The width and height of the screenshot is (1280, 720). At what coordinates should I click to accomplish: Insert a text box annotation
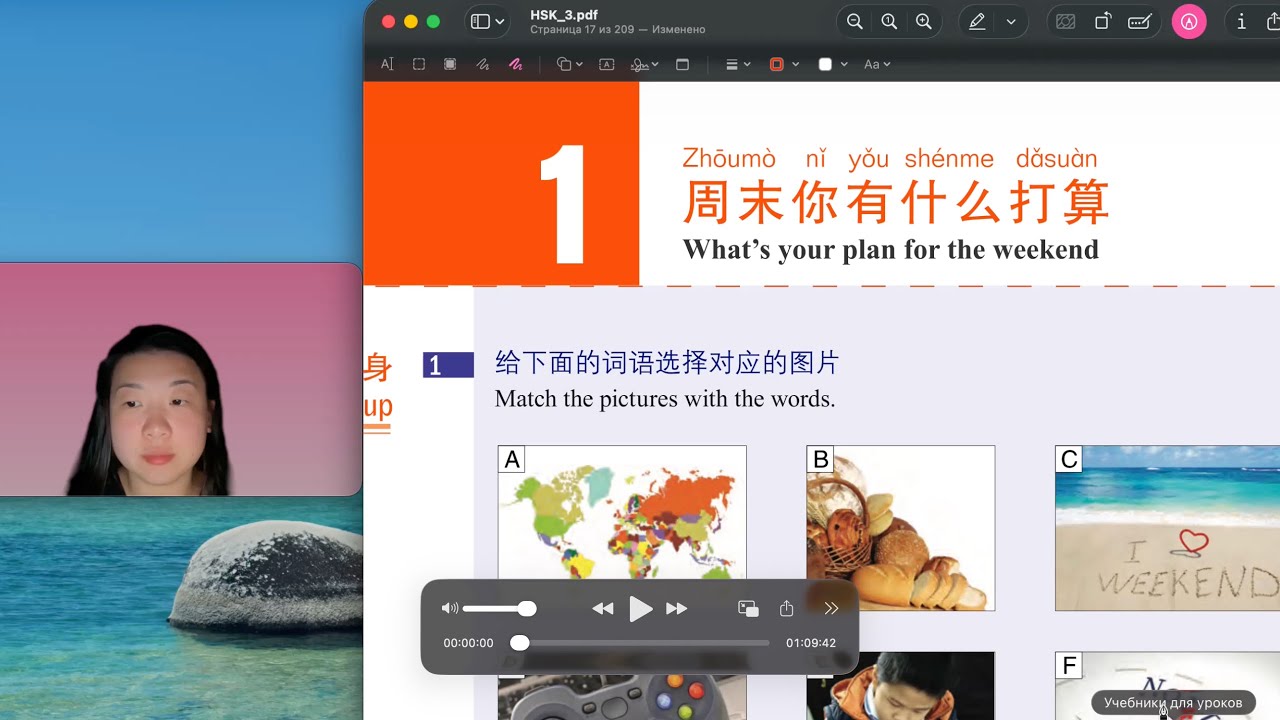point(606,64)
